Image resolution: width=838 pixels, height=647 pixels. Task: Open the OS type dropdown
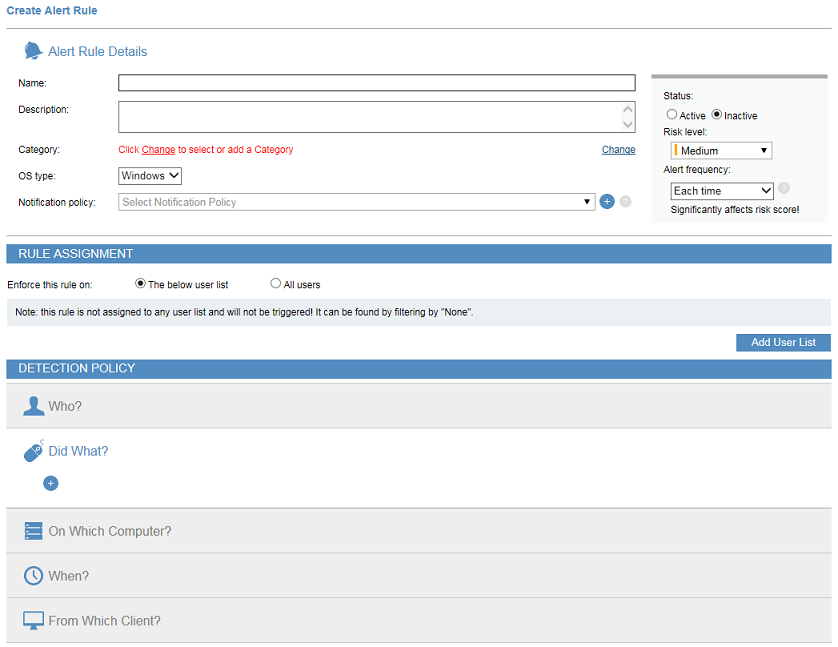150,176
